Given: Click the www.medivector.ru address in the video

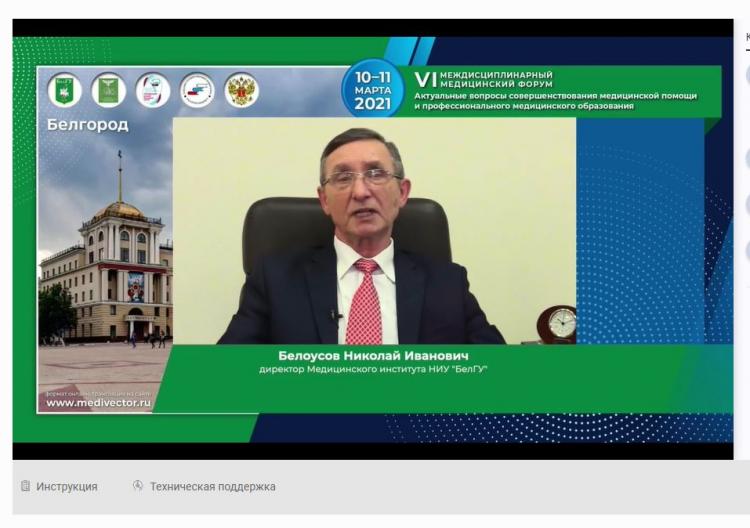Looking at the screenshot, I should 98,403.
